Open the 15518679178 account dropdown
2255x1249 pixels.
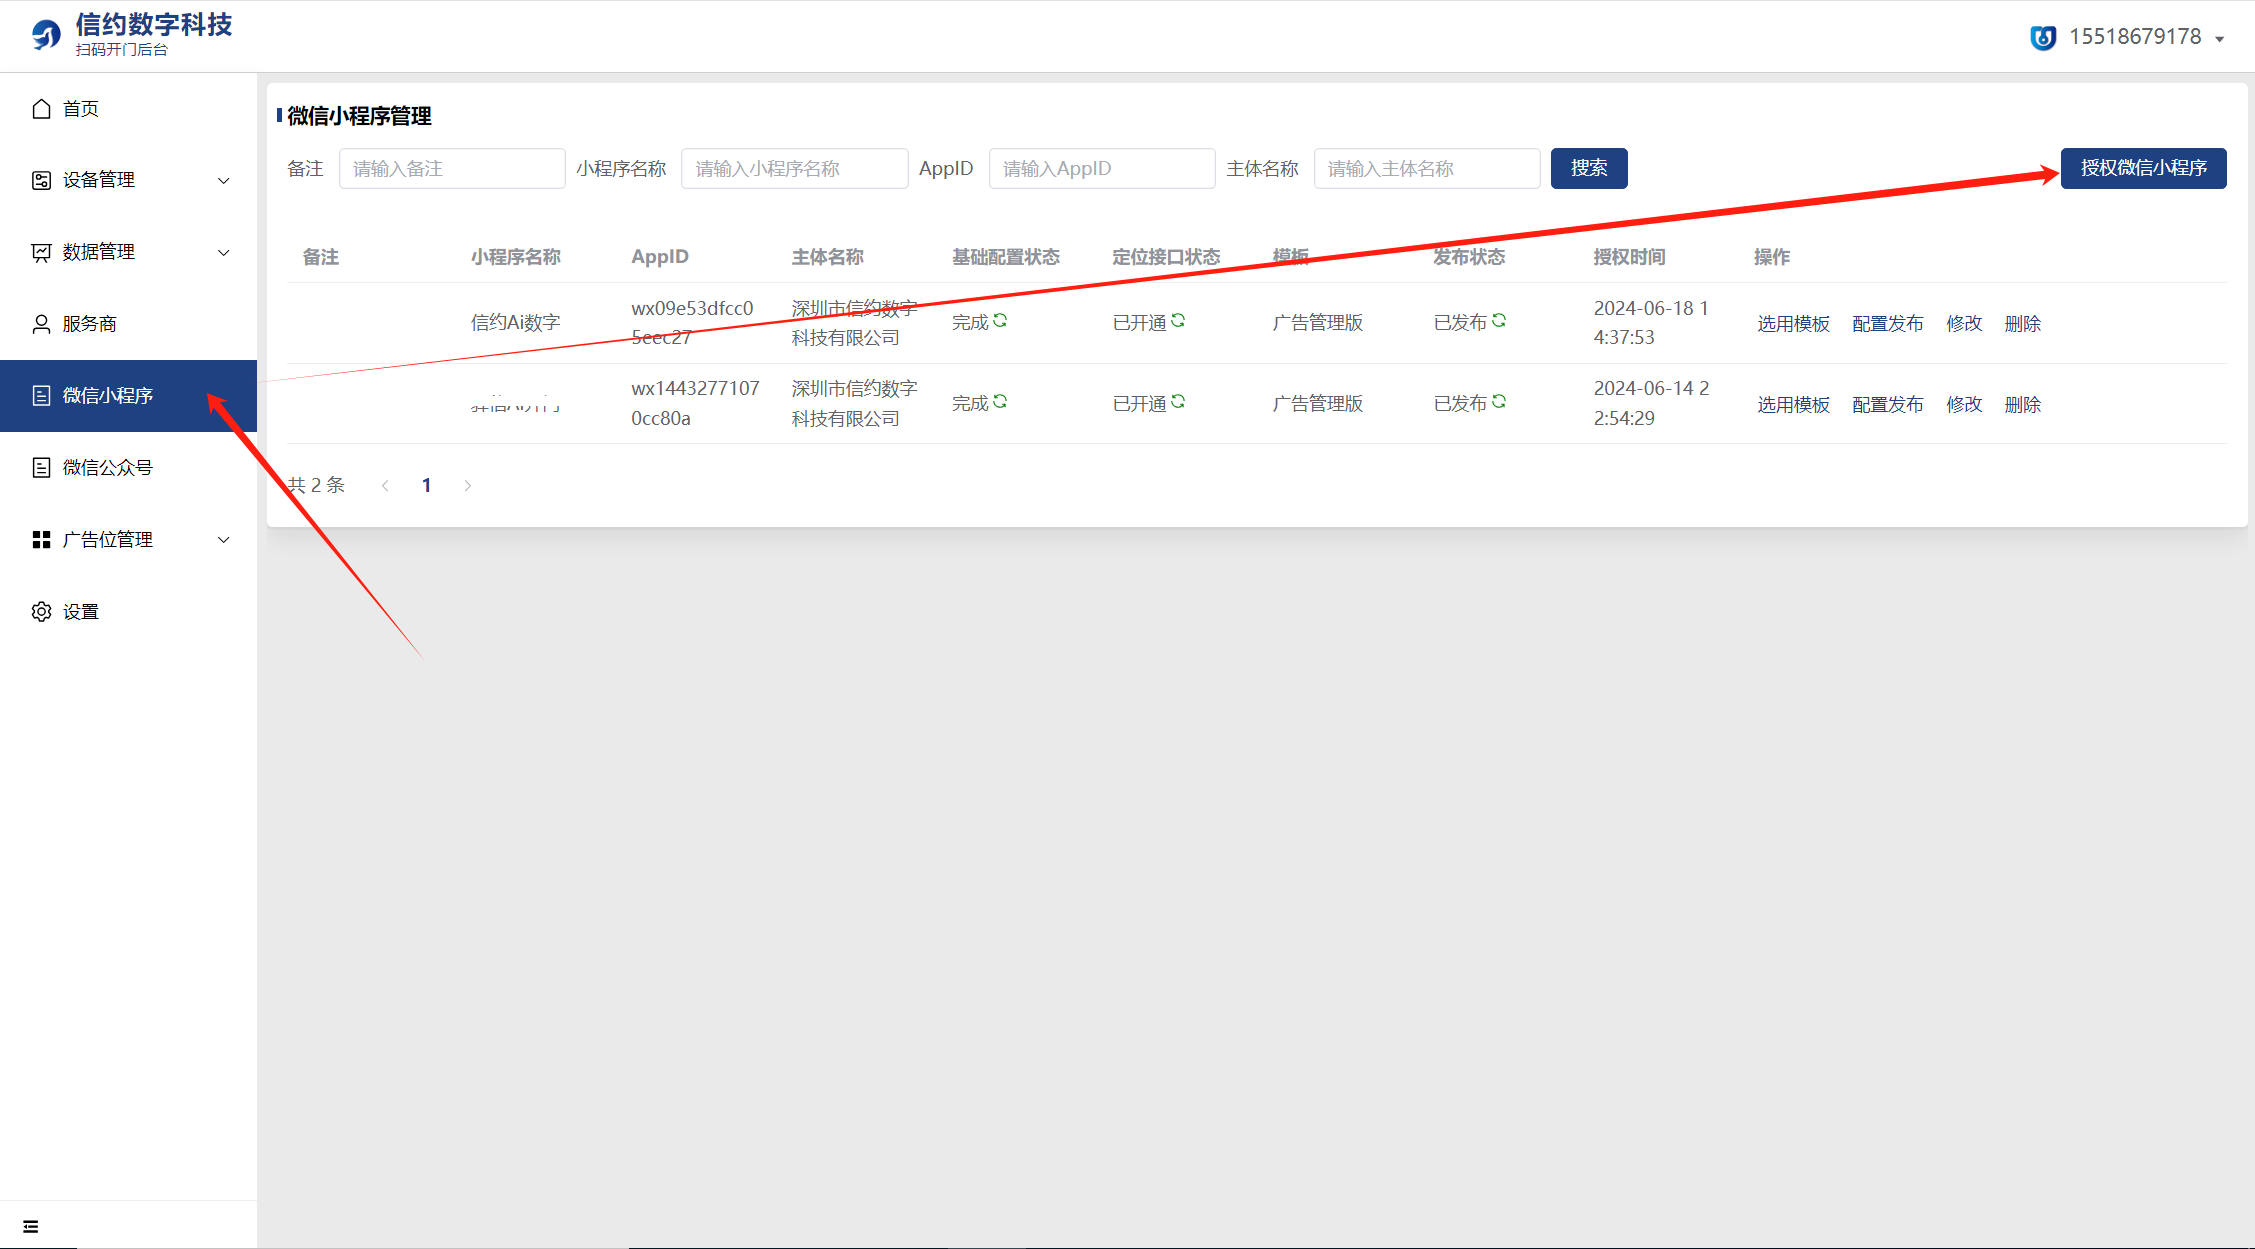[2135, 37]
